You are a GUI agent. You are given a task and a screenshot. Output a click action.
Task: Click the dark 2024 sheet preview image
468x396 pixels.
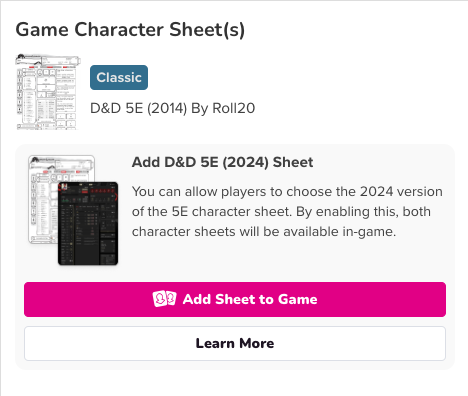tap(88, 223)
